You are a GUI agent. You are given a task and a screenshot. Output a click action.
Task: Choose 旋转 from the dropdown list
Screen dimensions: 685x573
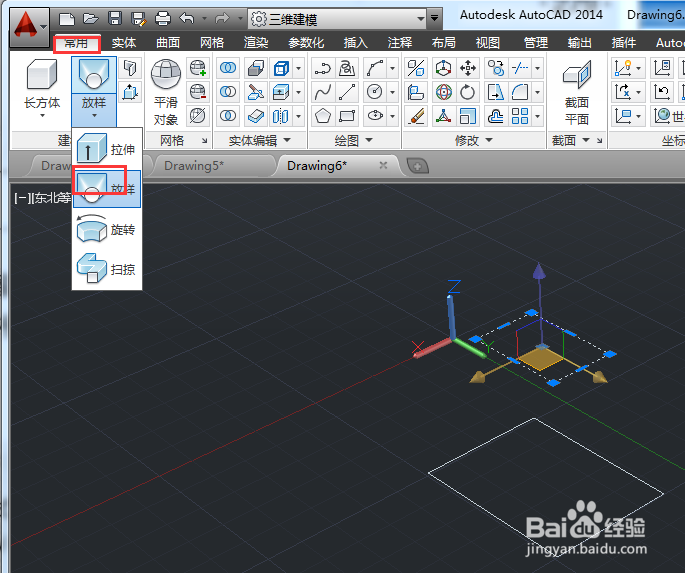(x=107, y=229)
